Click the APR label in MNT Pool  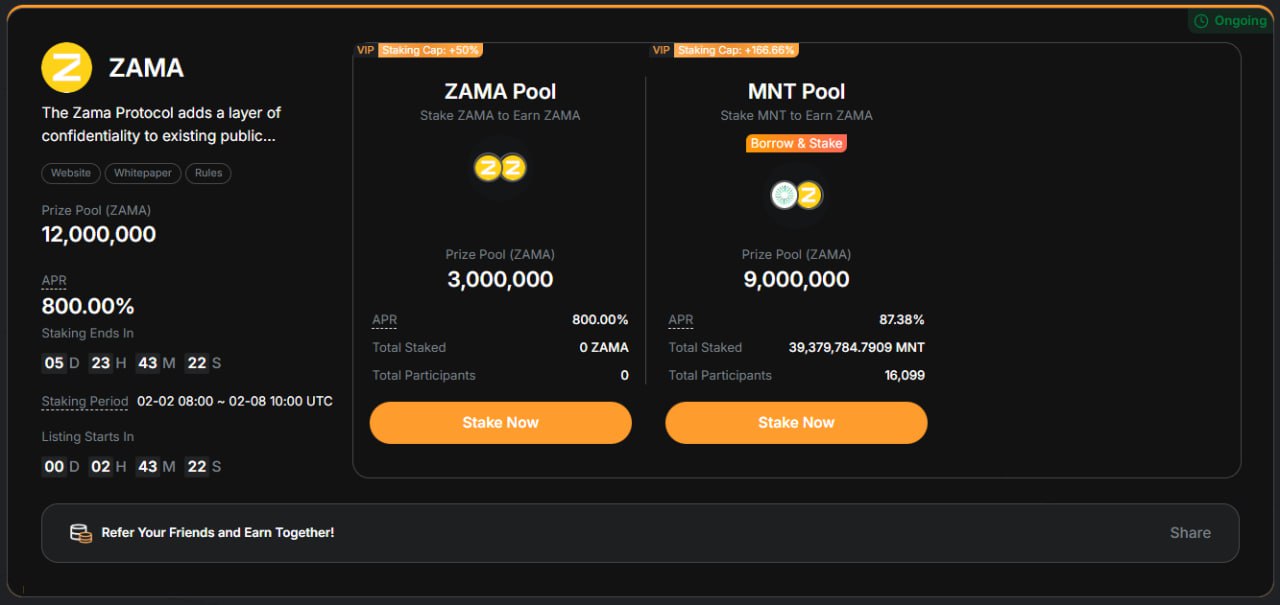coord(681,320)
